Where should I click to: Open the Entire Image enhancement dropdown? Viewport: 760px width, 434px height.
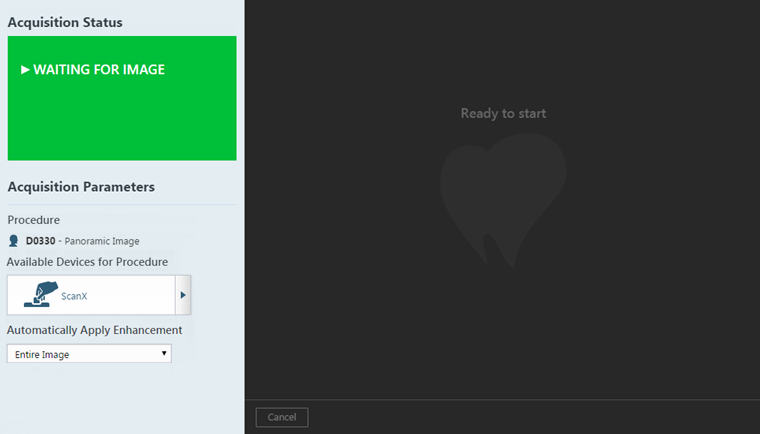(88, 354)
